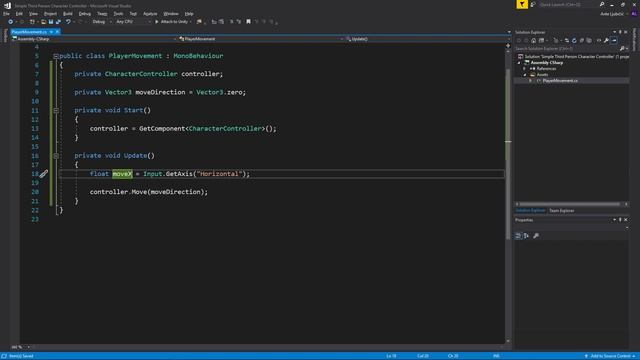The image size is (640, 360).
Task: Open the Tools menu
Action: pos(118,14)
